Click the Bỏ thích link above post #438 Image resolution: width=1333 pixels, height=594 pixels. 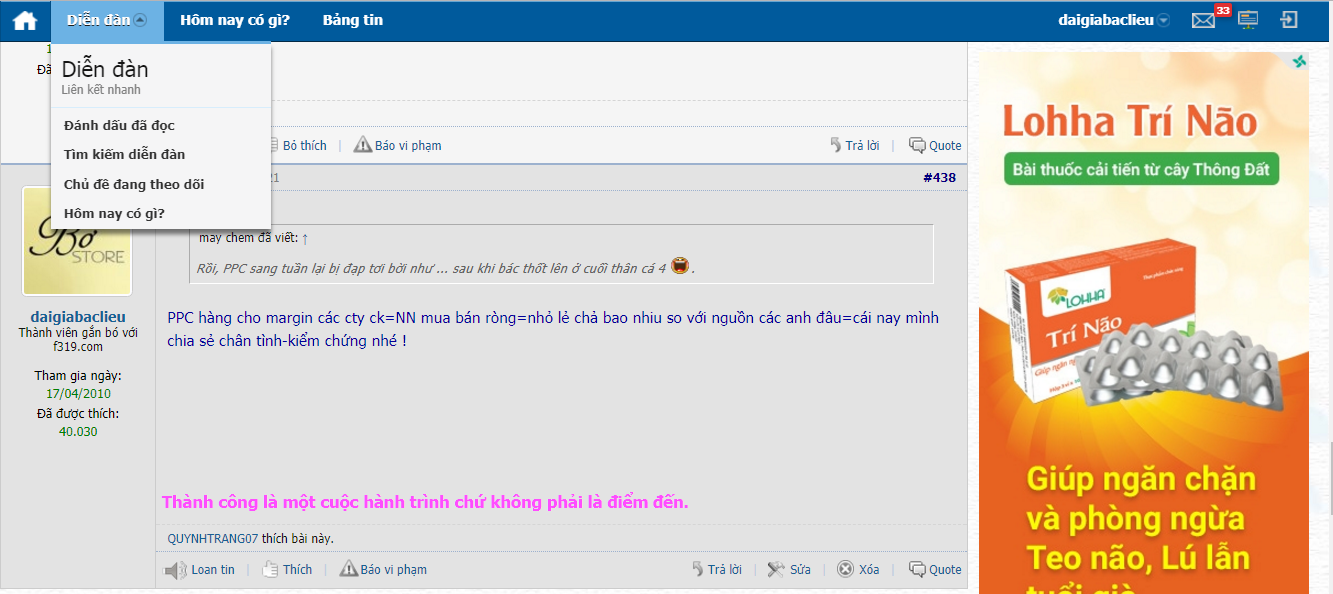pos(304,145)
